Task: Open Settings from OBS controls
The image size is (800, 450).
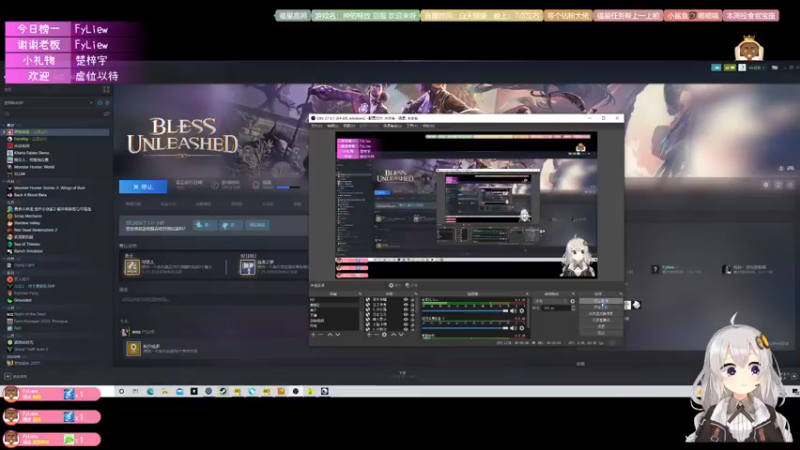Action: click(x=601, y=327)
